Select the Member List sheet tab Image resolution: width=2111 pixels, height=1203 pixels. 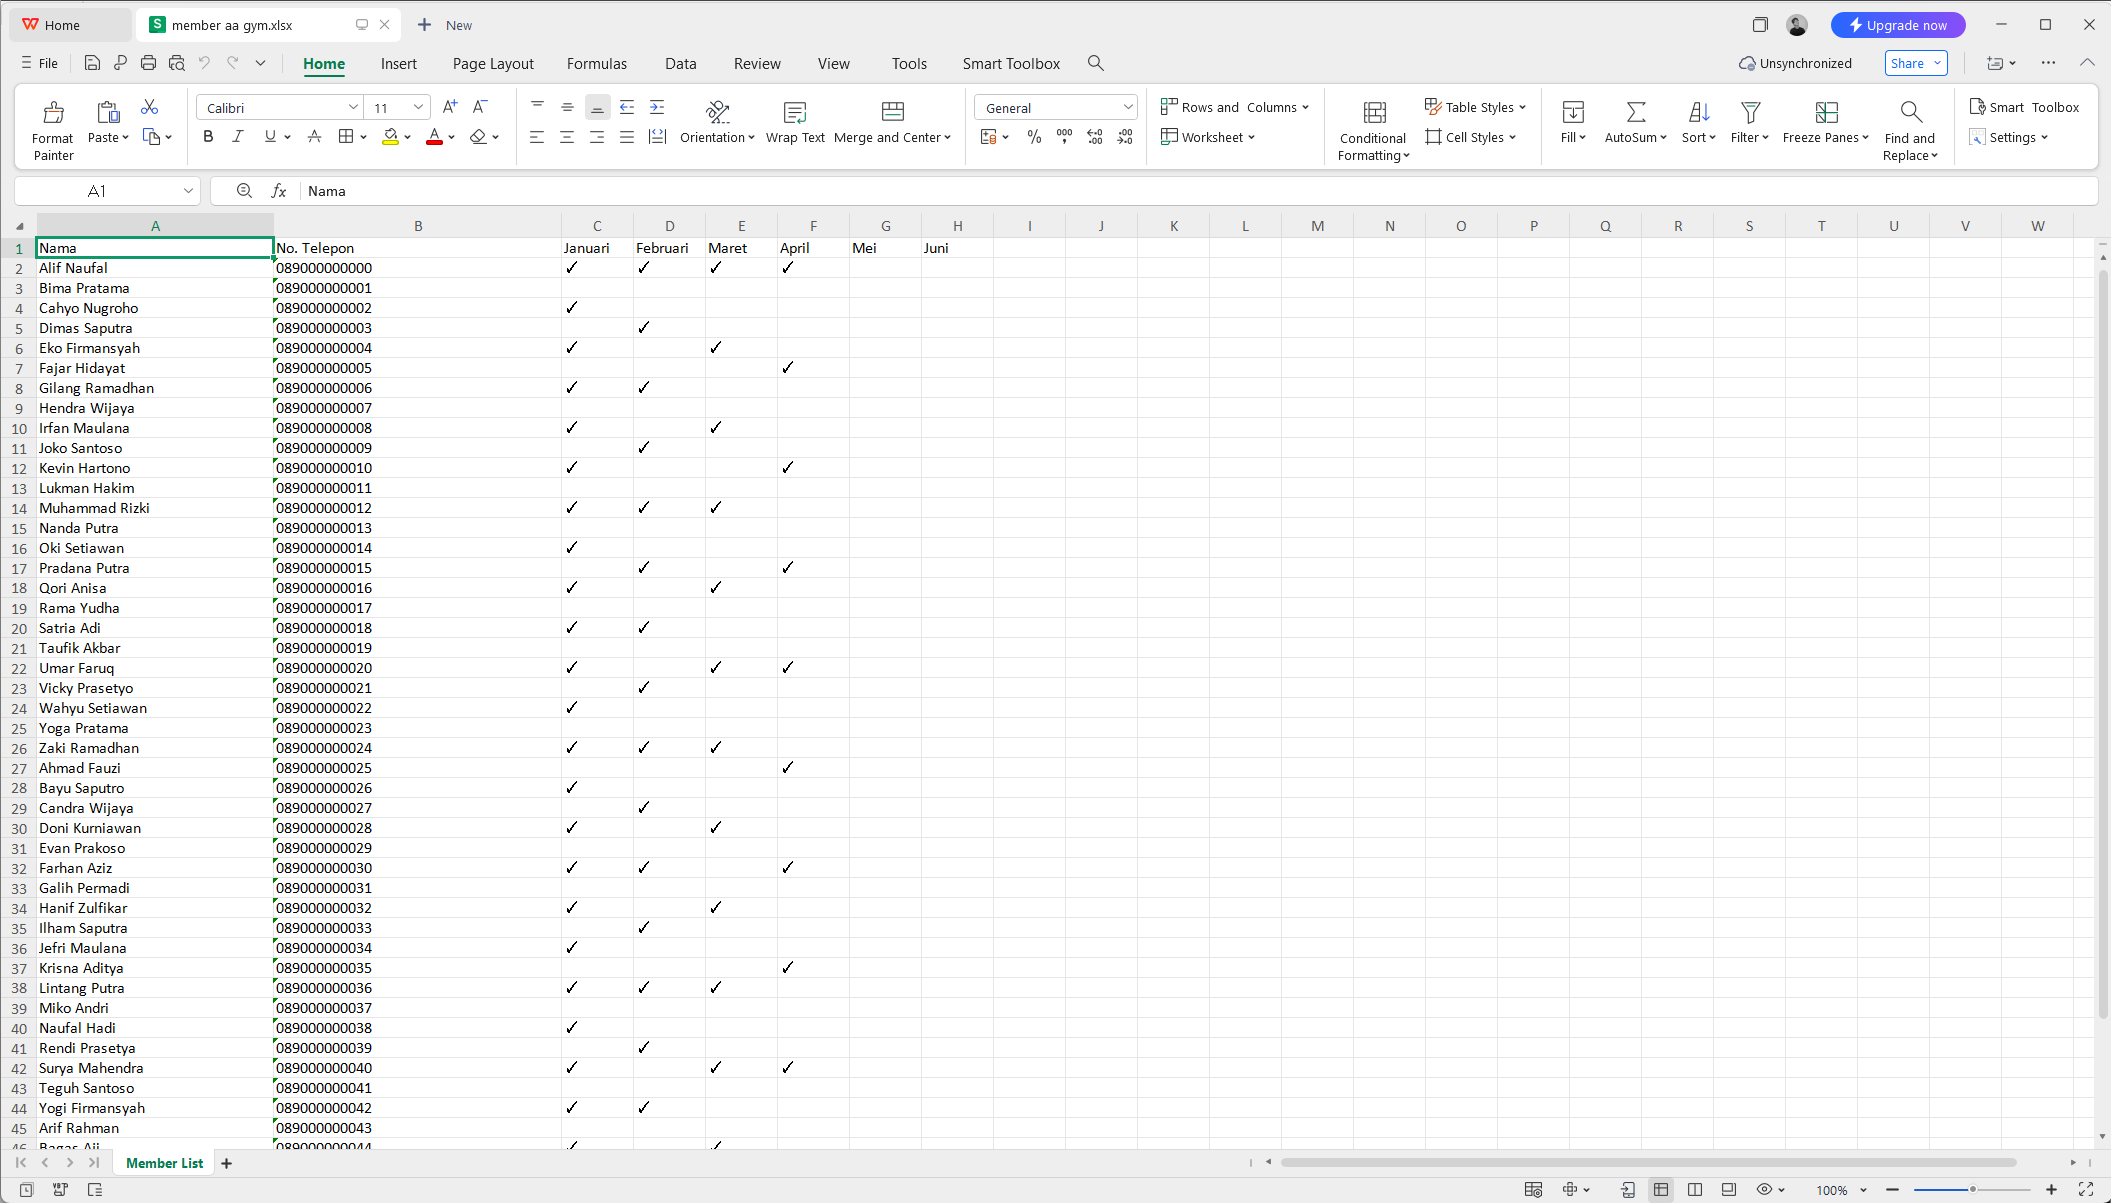pyautogui.click(x=164, y=1163)
